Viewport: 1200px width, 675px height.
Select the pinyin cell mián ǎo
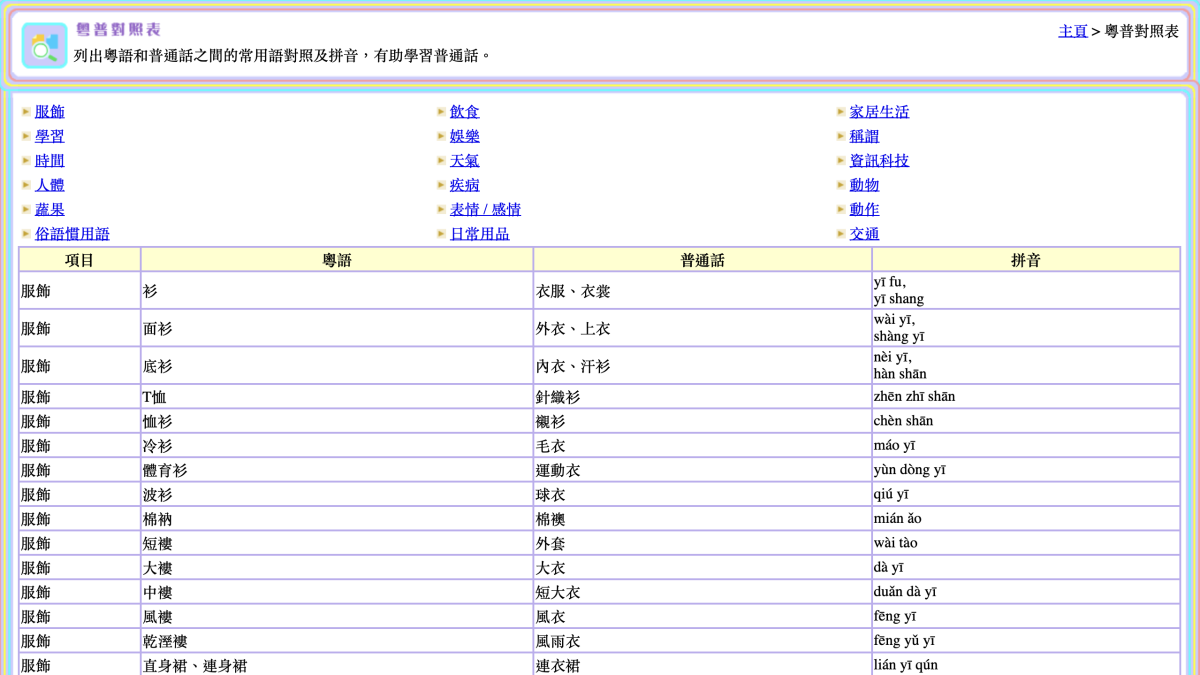[1026, 519]
